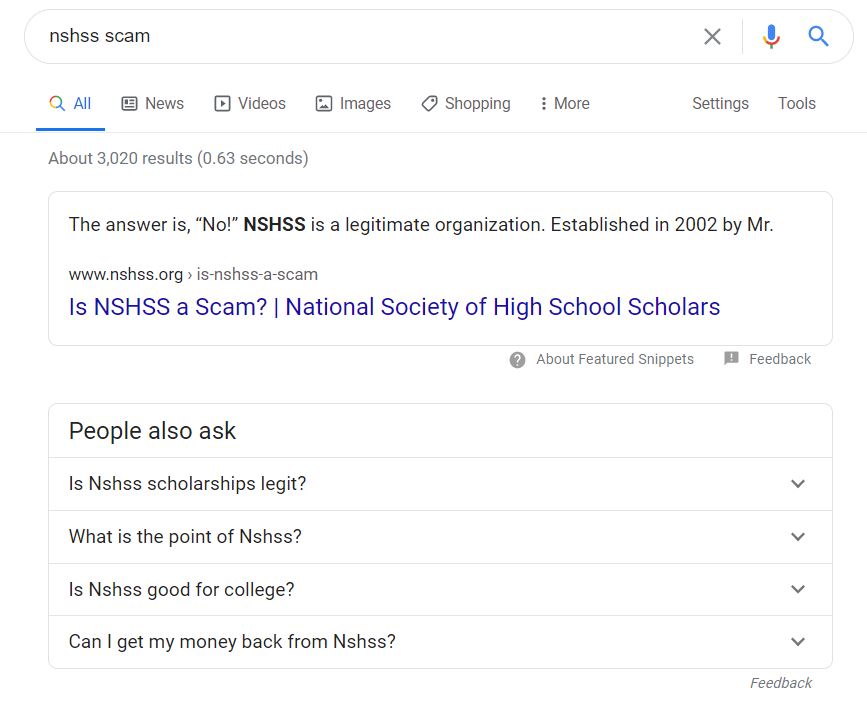Open Settings in the search toolbar

720,103
